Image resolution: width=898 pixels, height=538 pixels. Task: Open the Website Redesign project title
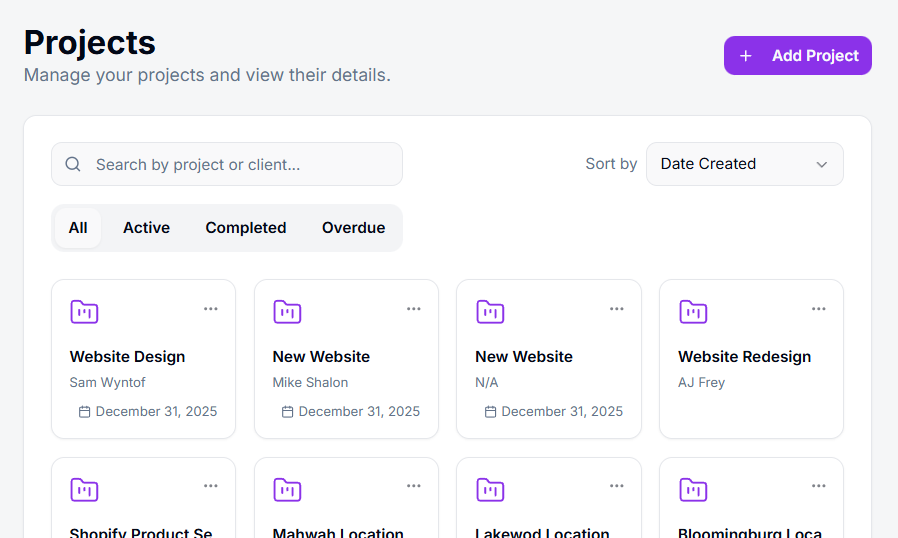[745, 356]
